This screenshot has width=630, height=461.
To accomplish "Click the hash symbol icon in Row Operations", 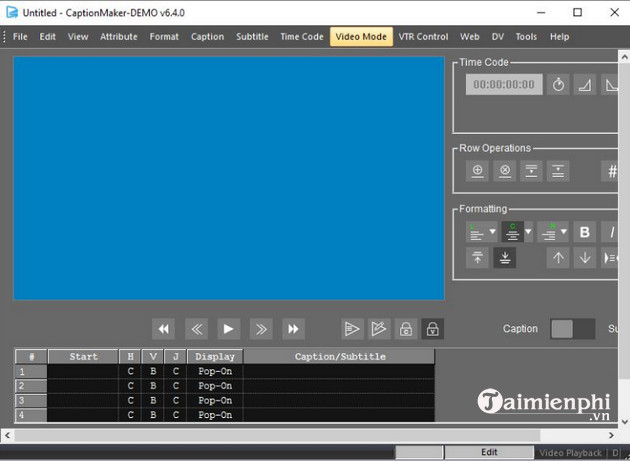I will coord(612,171).
